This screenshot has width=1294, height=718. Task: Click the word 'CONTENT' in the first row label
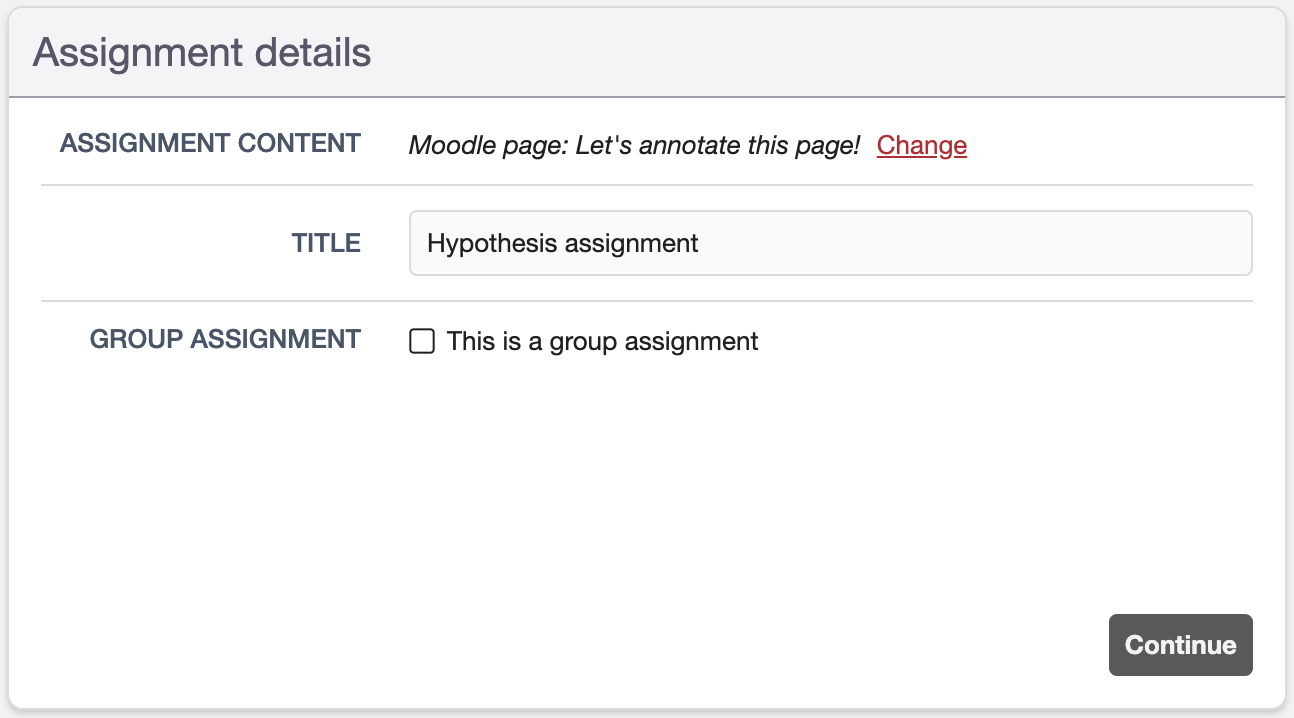(x=299, y=143)
